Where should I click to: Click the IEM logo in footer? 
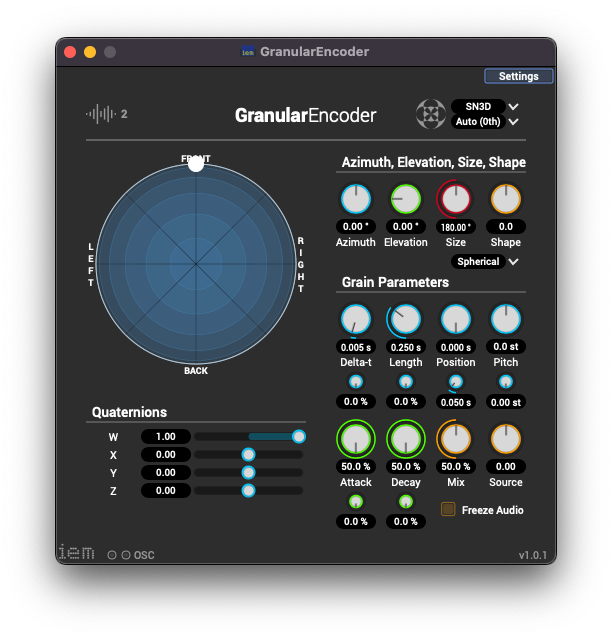(77, 552)
